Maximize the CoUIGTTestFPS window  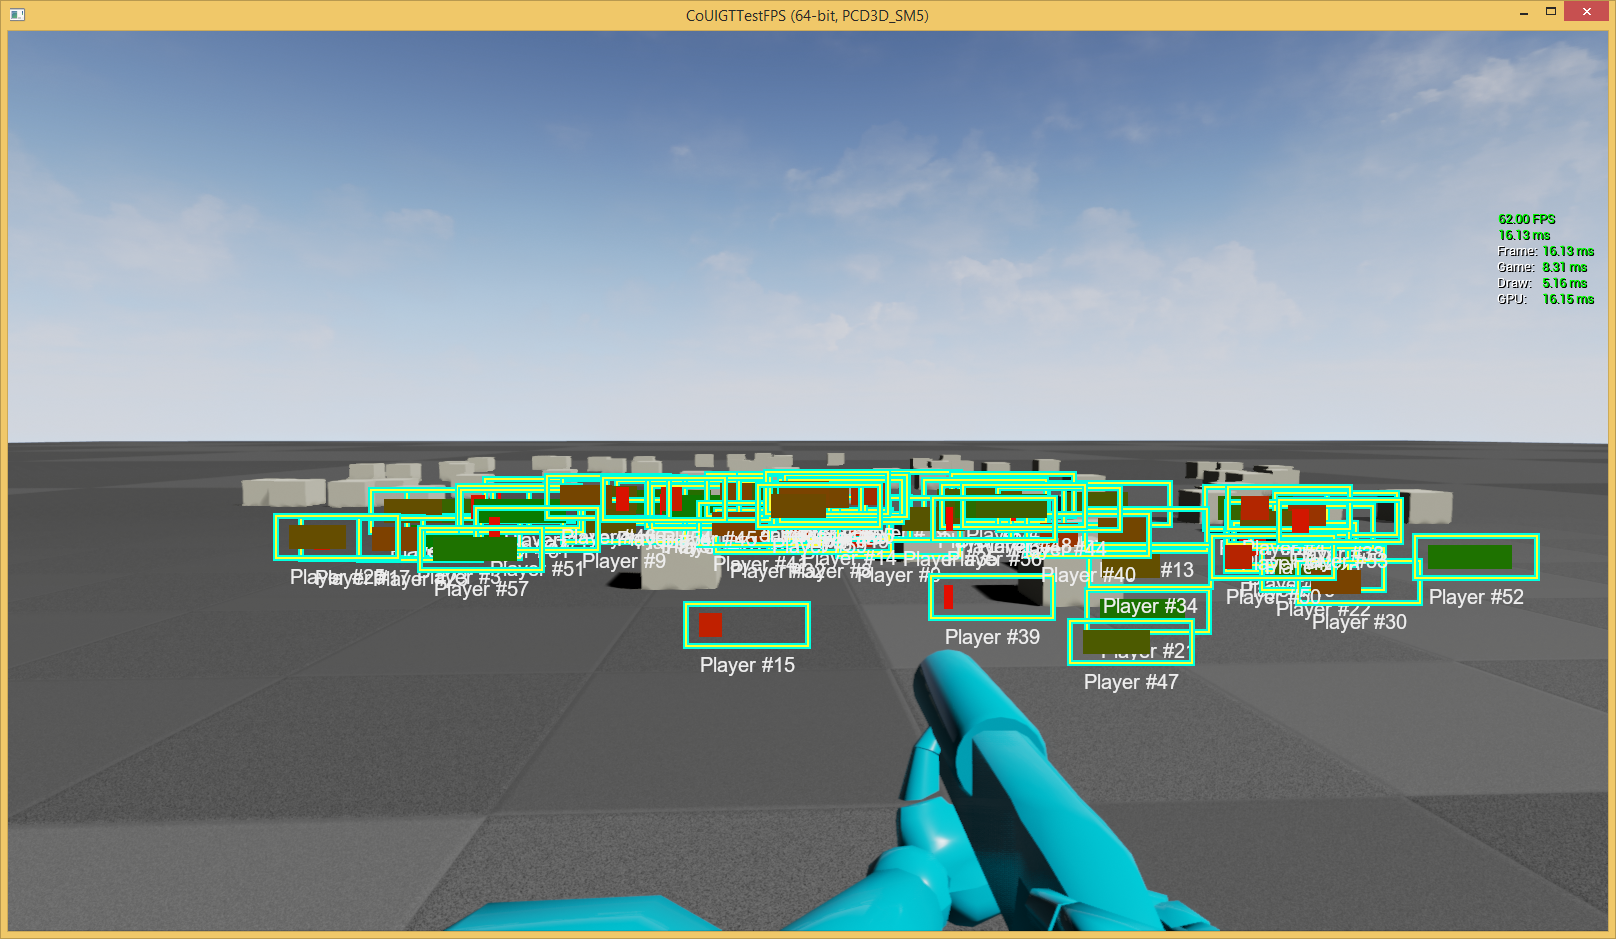point(1551,12)
